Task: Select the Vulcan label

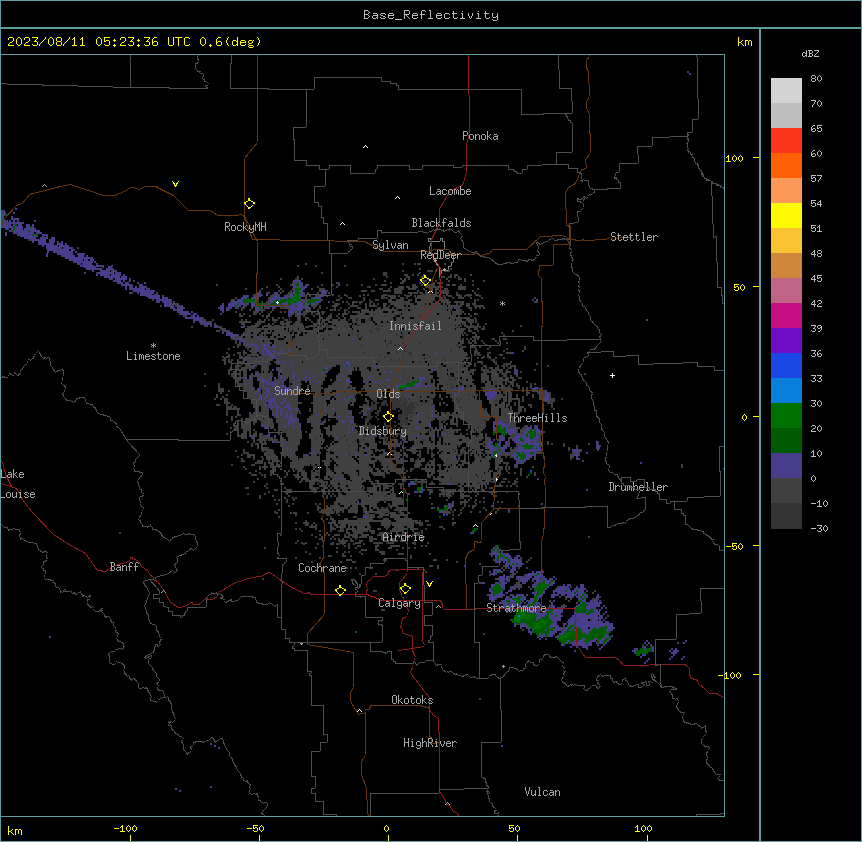Action: tap(542, 792)
